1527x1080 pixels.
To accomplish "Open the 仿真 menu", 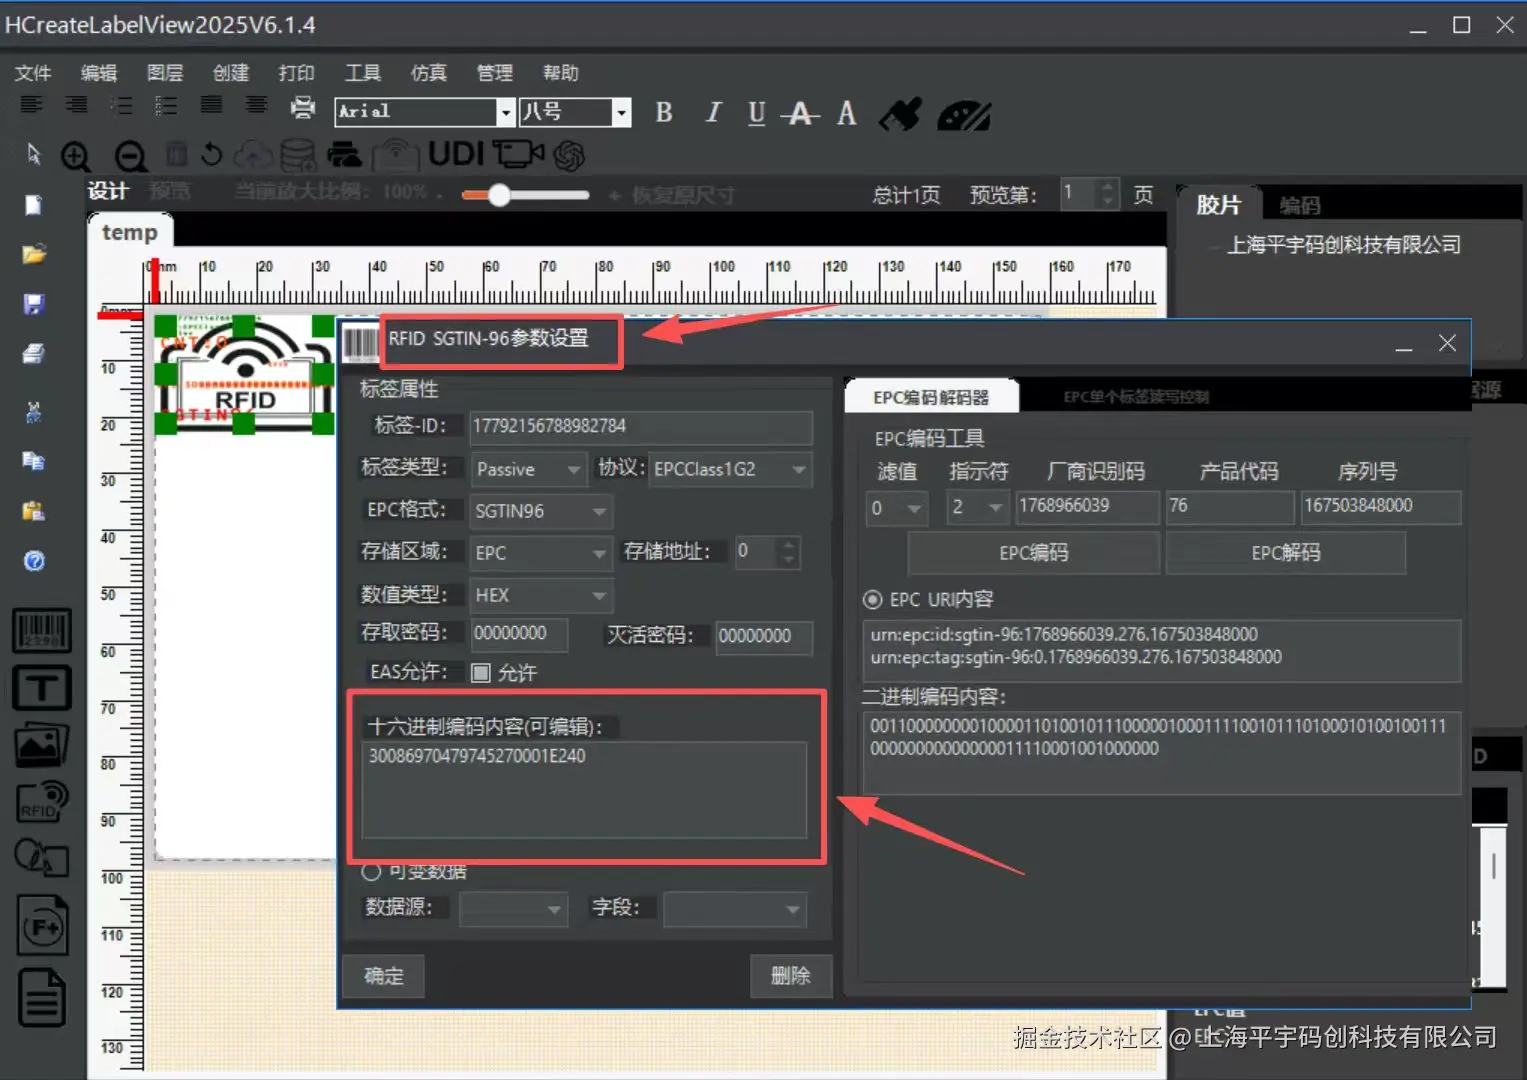I will point(428,72).
